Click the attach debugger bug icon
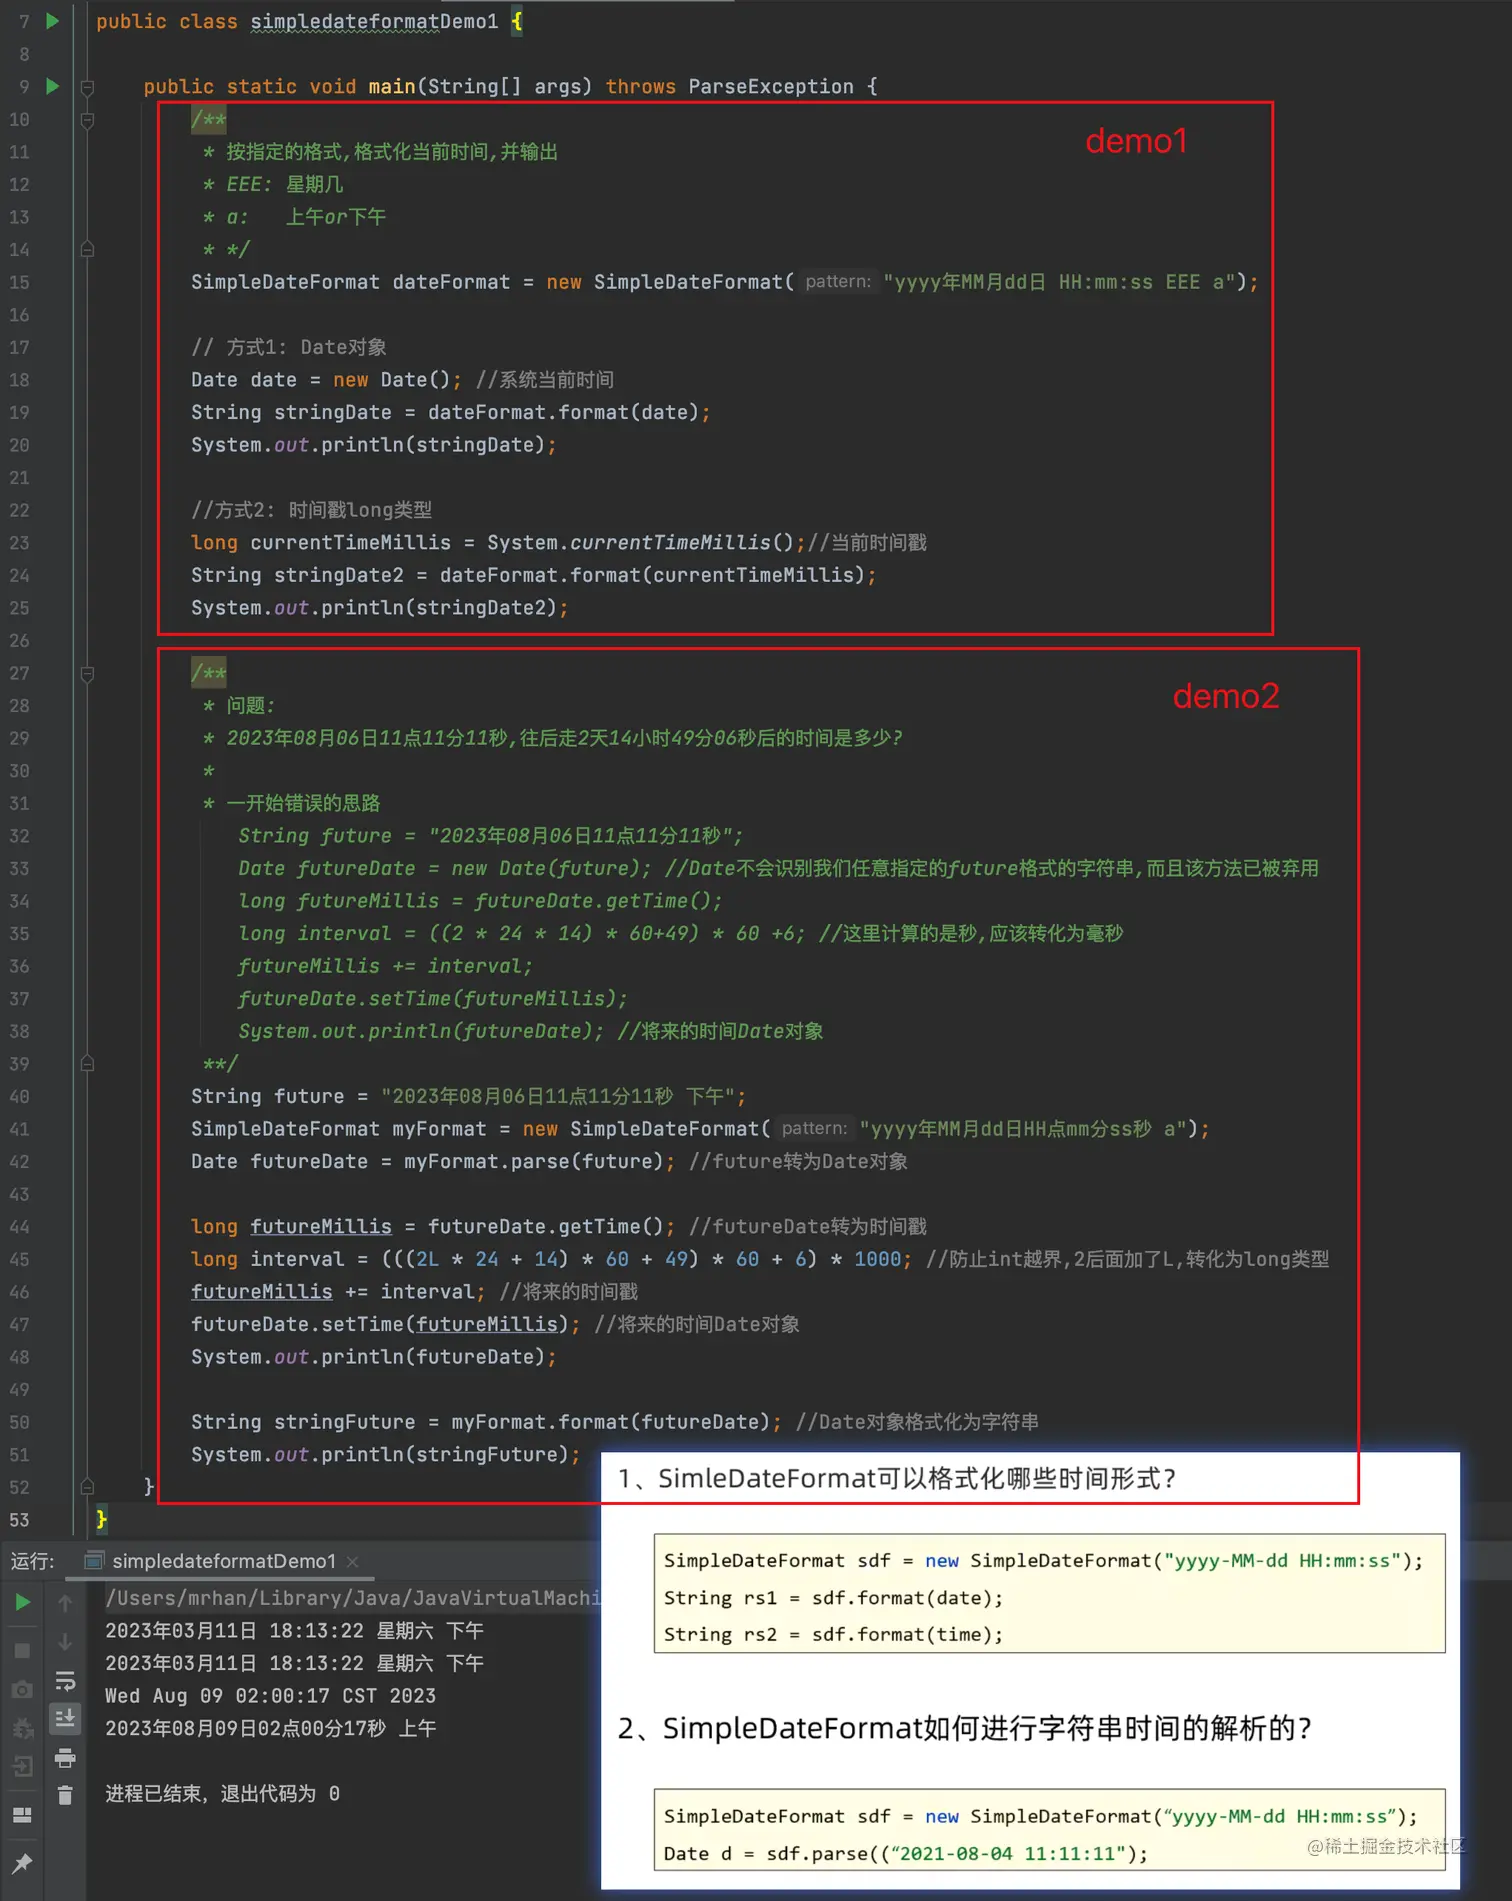This screenshot has width=1512, height=1901. [x=22, y=1727]
